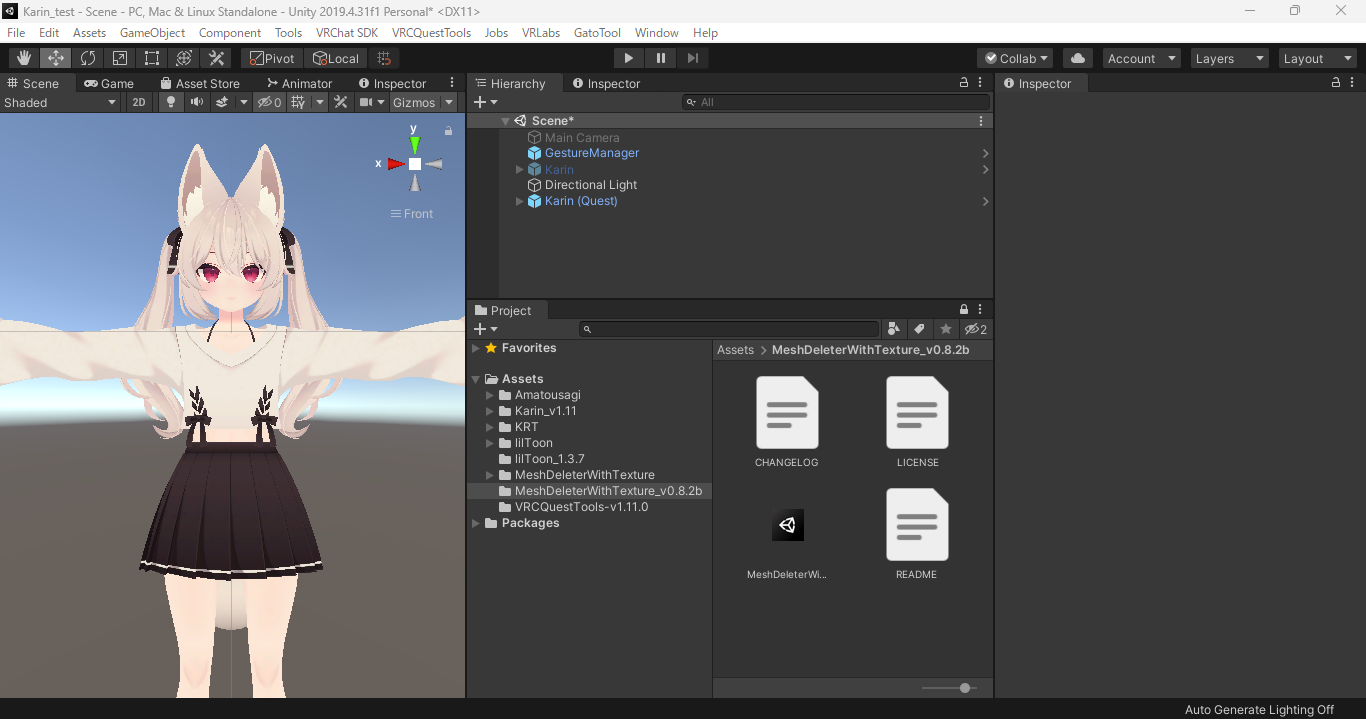Image resolution: width=1366 pixels, height=719 pixels.
Task: Lock the Hierarchy panel
Action: click(x=964, y=83)
